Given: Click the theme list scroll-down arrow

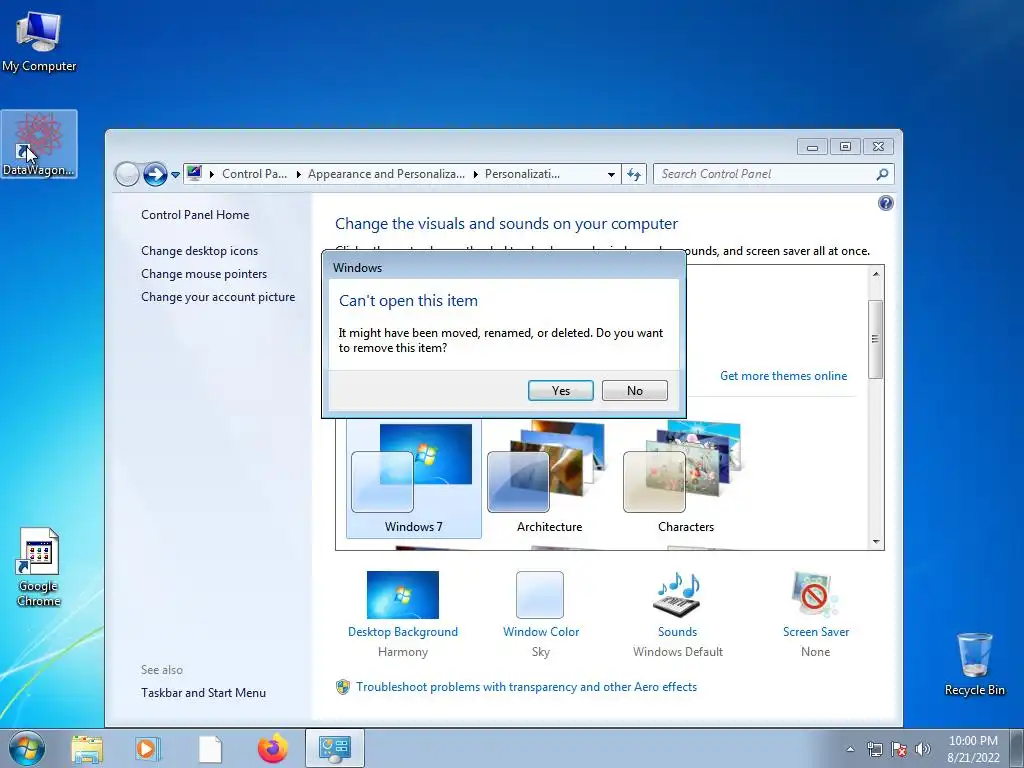Looking at the screenshot, I should click(x=876, y=541).
